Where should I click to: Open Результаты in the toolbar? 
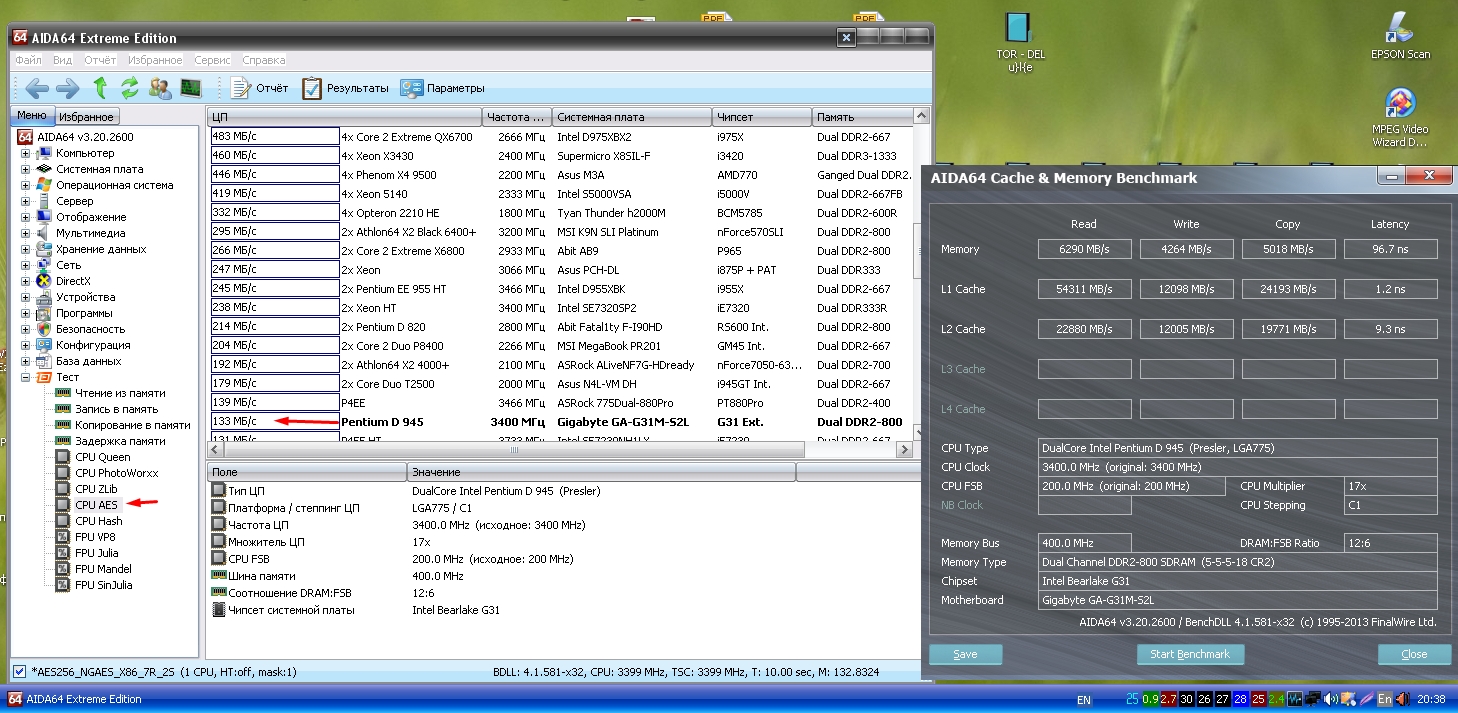(x=345, y=88)
